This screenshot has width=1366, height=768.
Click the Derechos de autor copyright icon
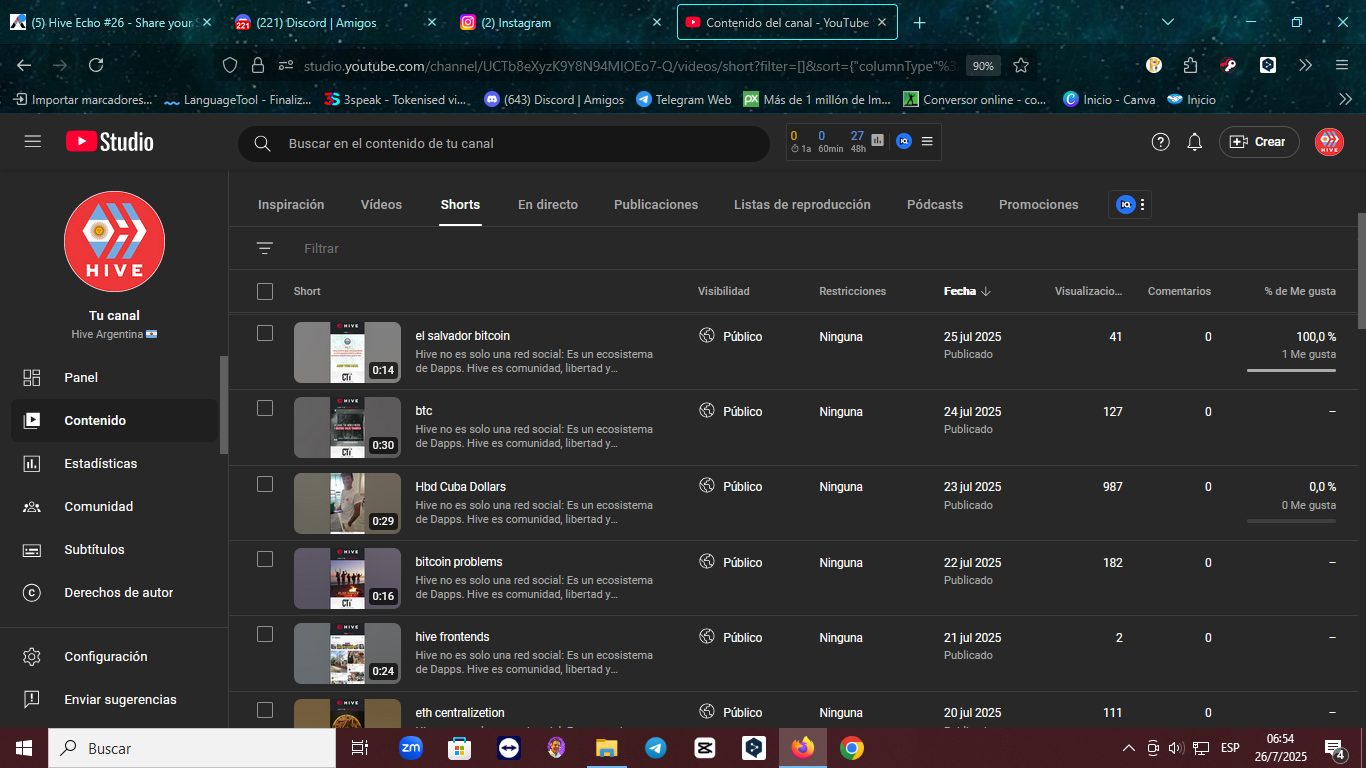32,592
